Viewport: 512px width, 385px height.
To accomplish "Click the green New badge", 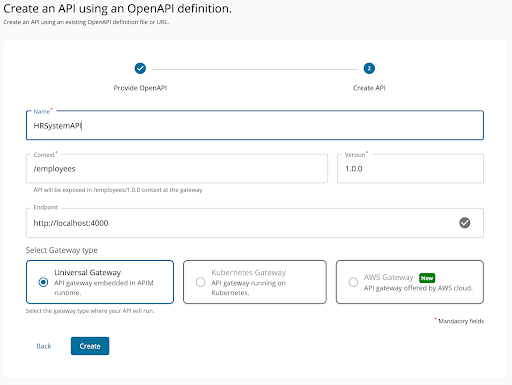I will [427, 278].
